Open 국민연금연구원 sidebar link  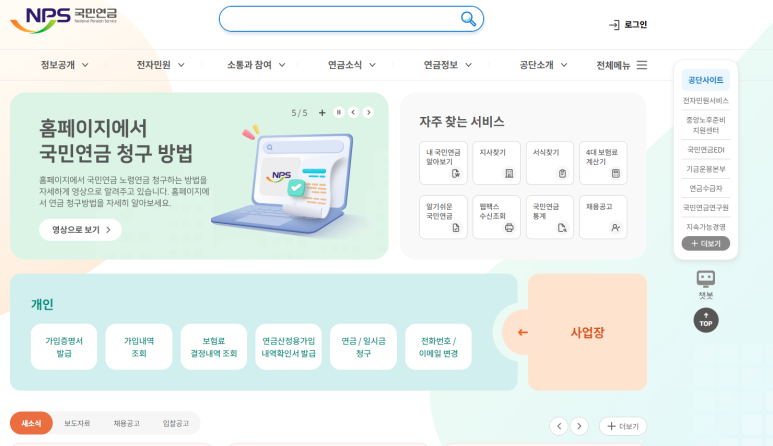pyautogui.click(x=705, y=207)
